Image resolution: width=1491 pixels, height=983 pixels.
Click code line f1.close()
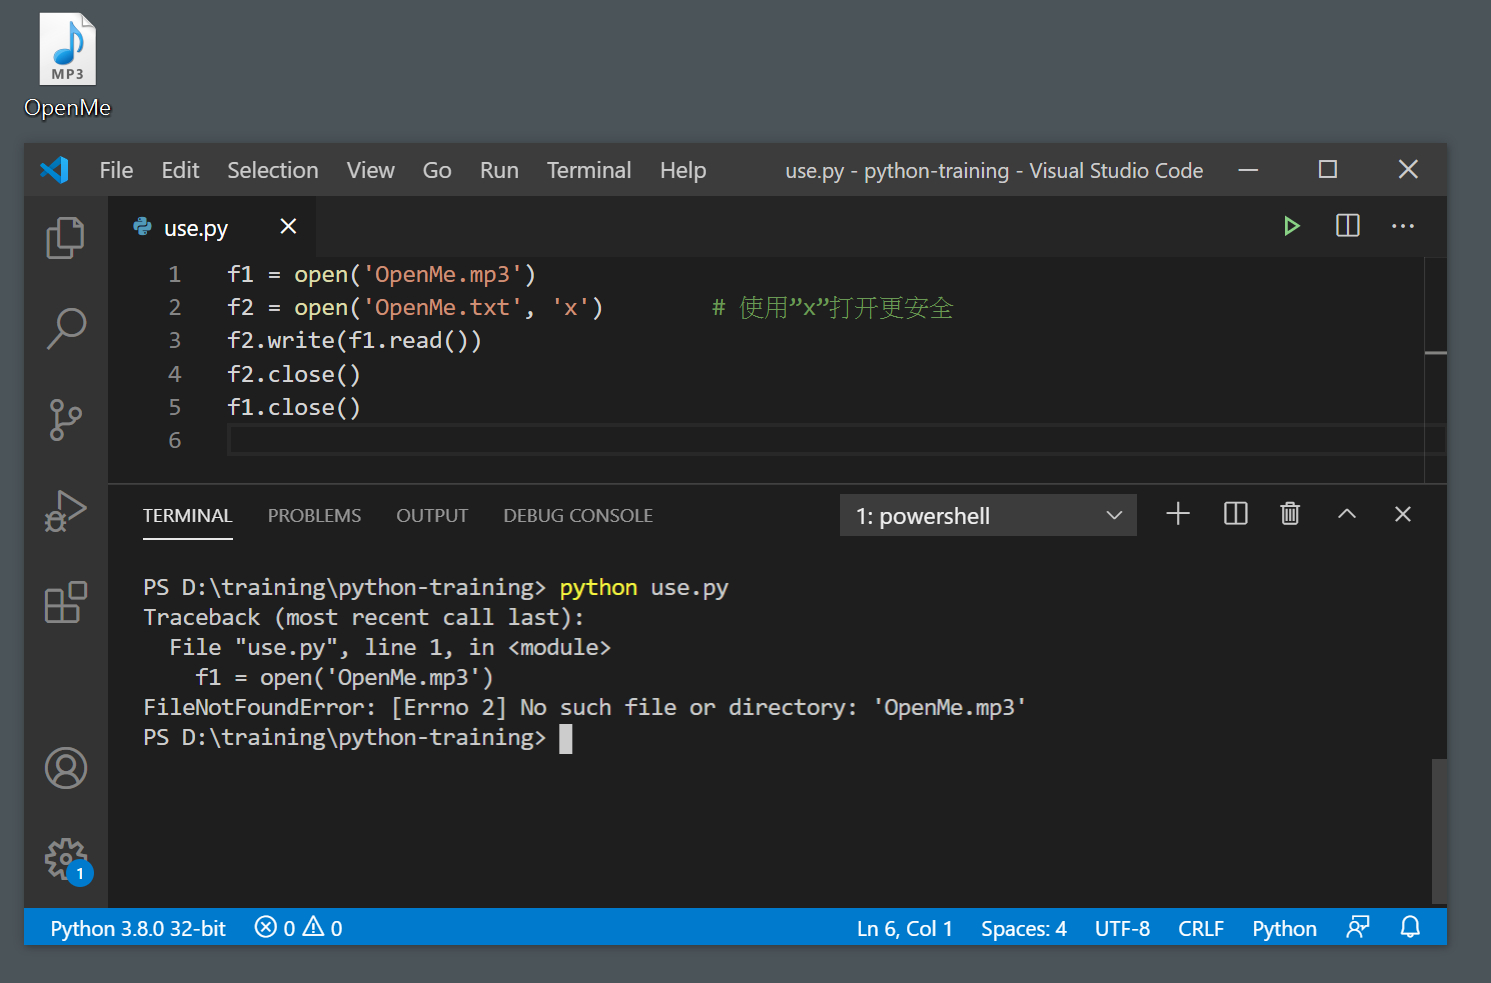pos(294,407)
